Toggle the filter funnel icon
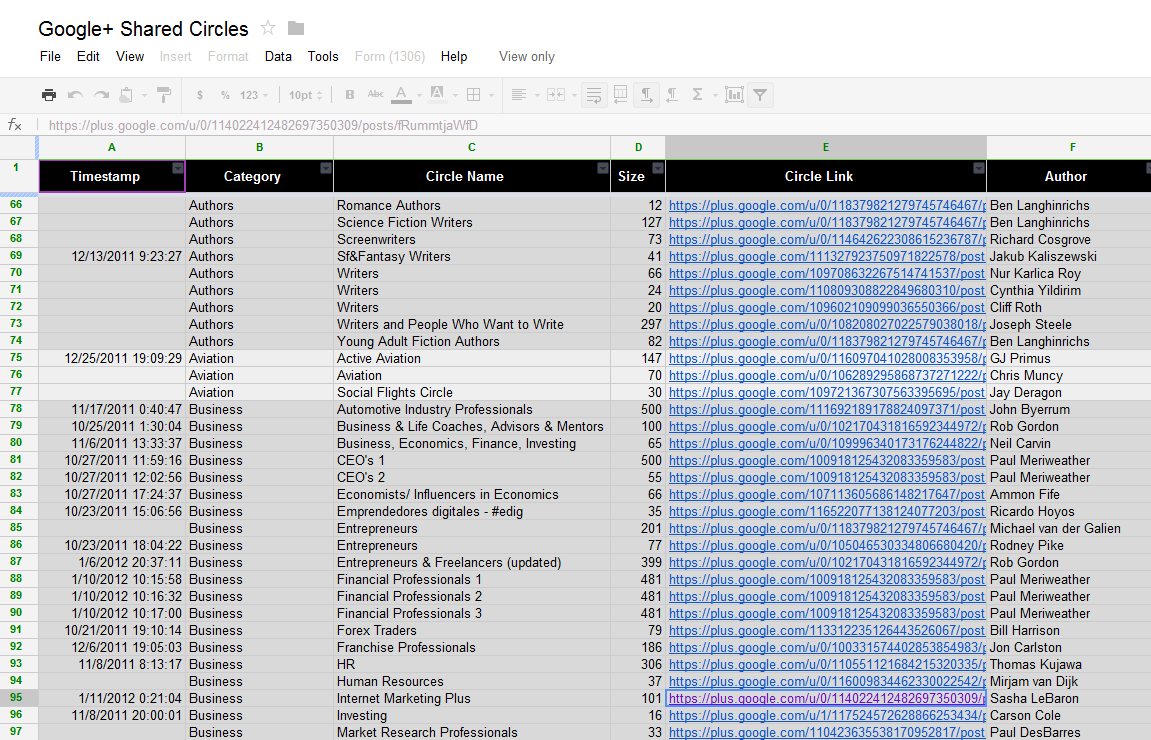 760,95
